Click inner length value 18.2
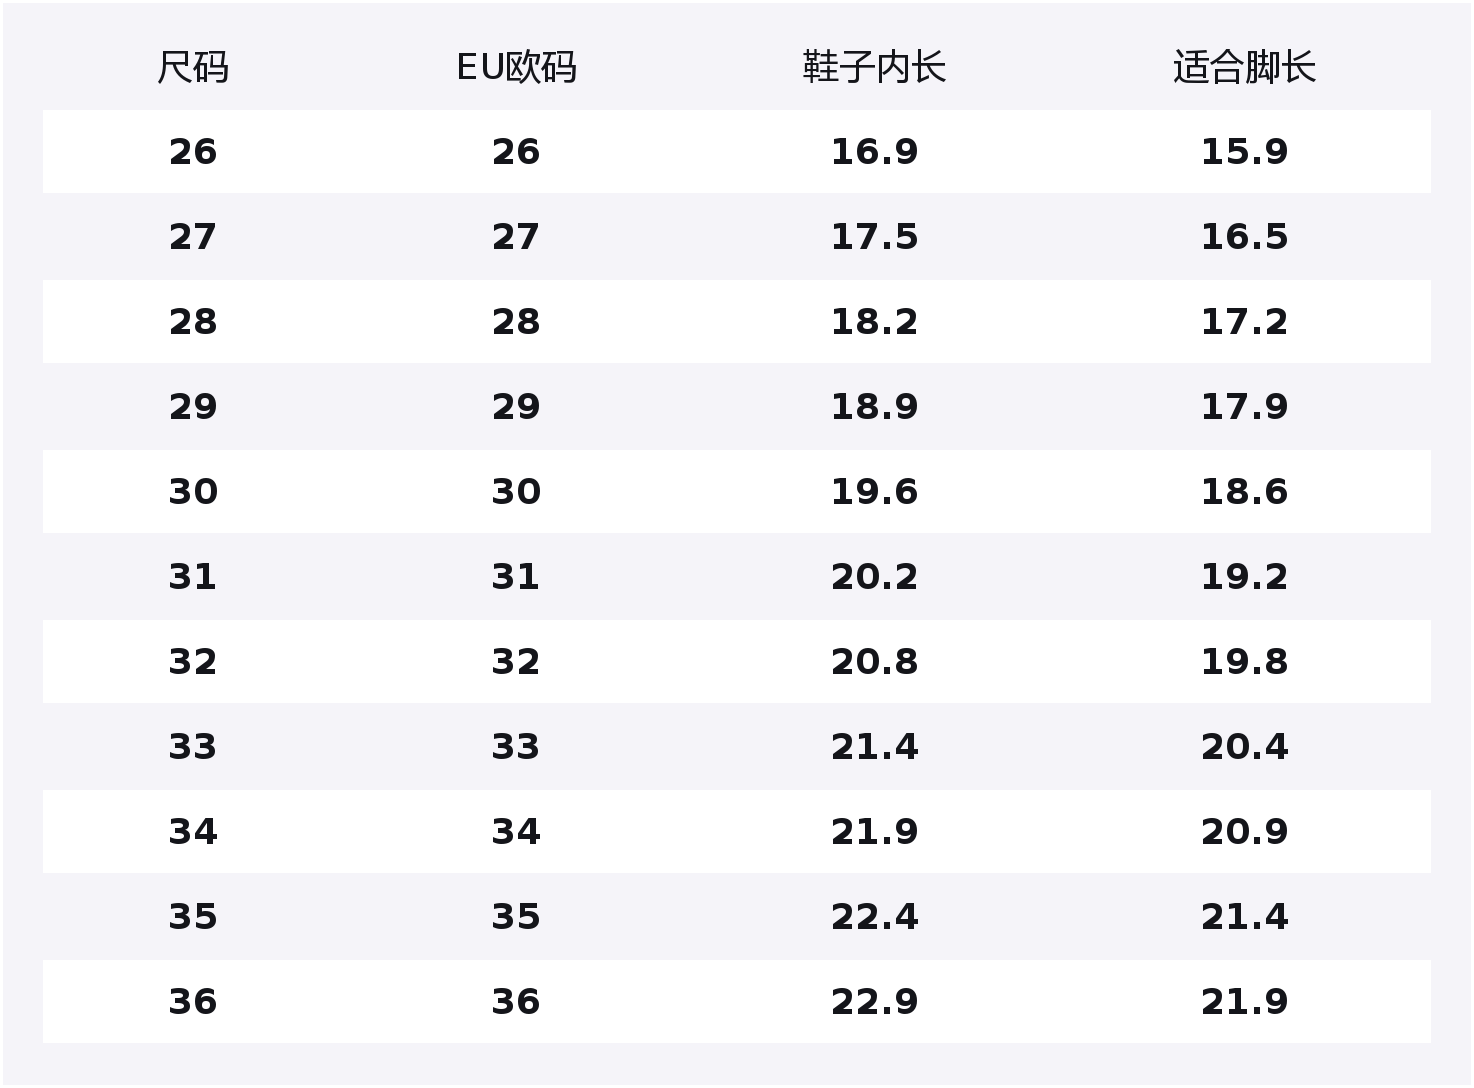This screenshot has height=1088, width=1474. coord(874,322)
